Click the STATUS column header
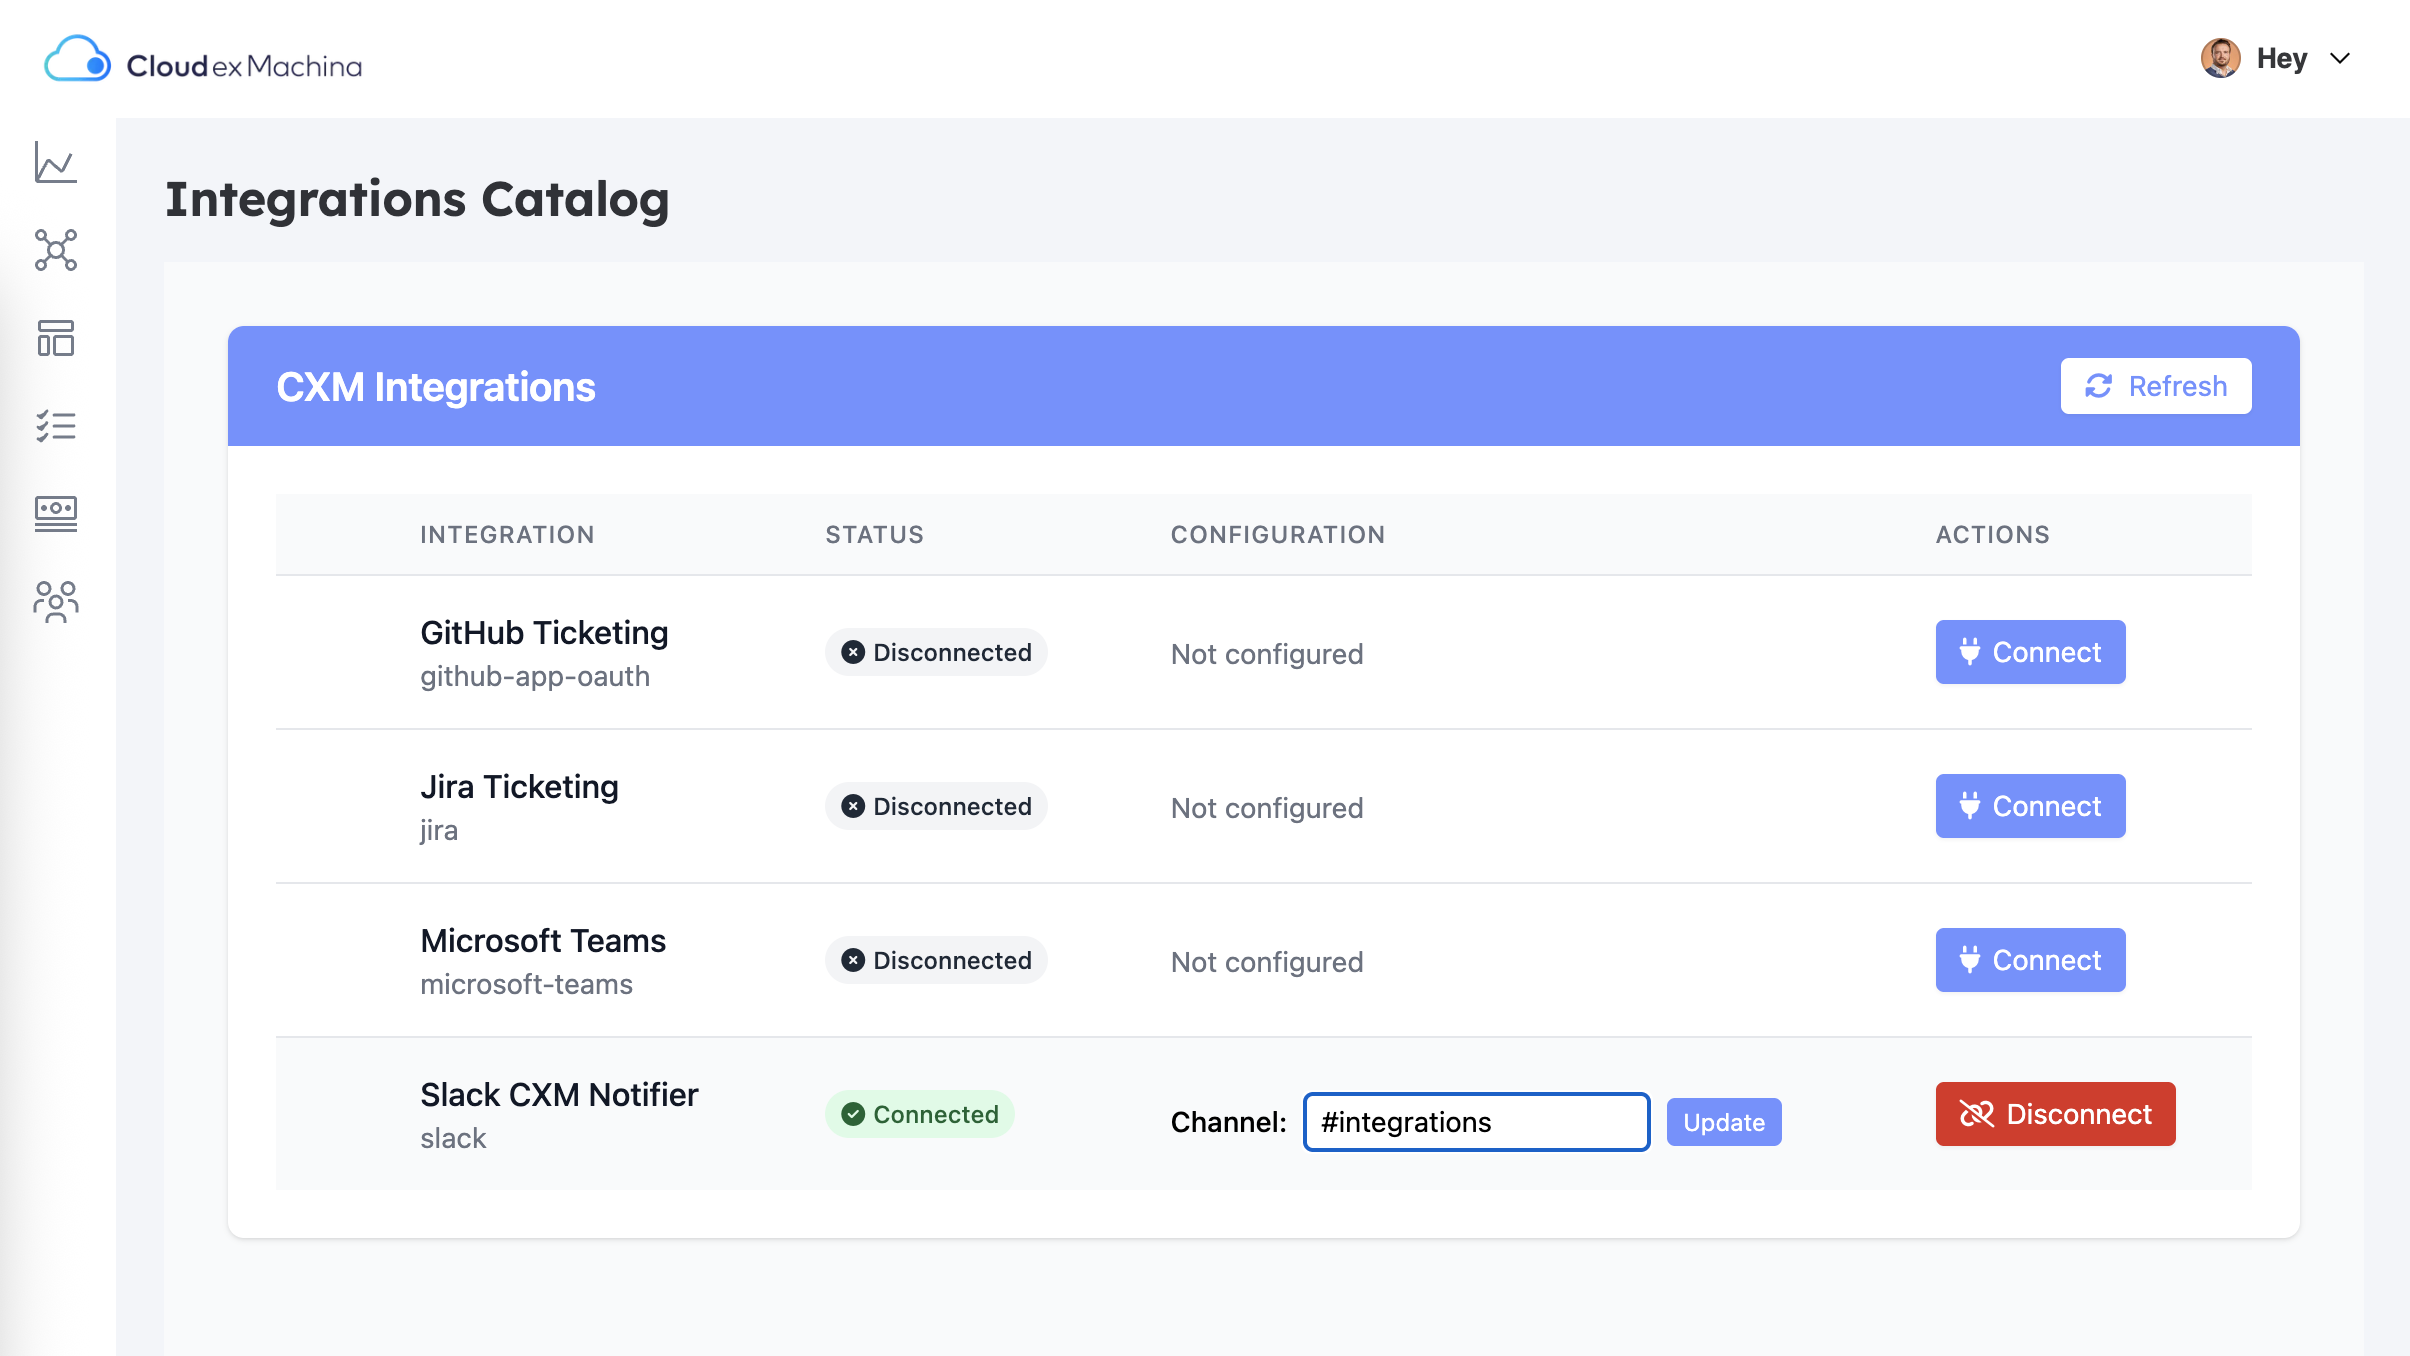Image resolution: width=2410 pixels, height=1356 pixels. (x=874, y=535)
